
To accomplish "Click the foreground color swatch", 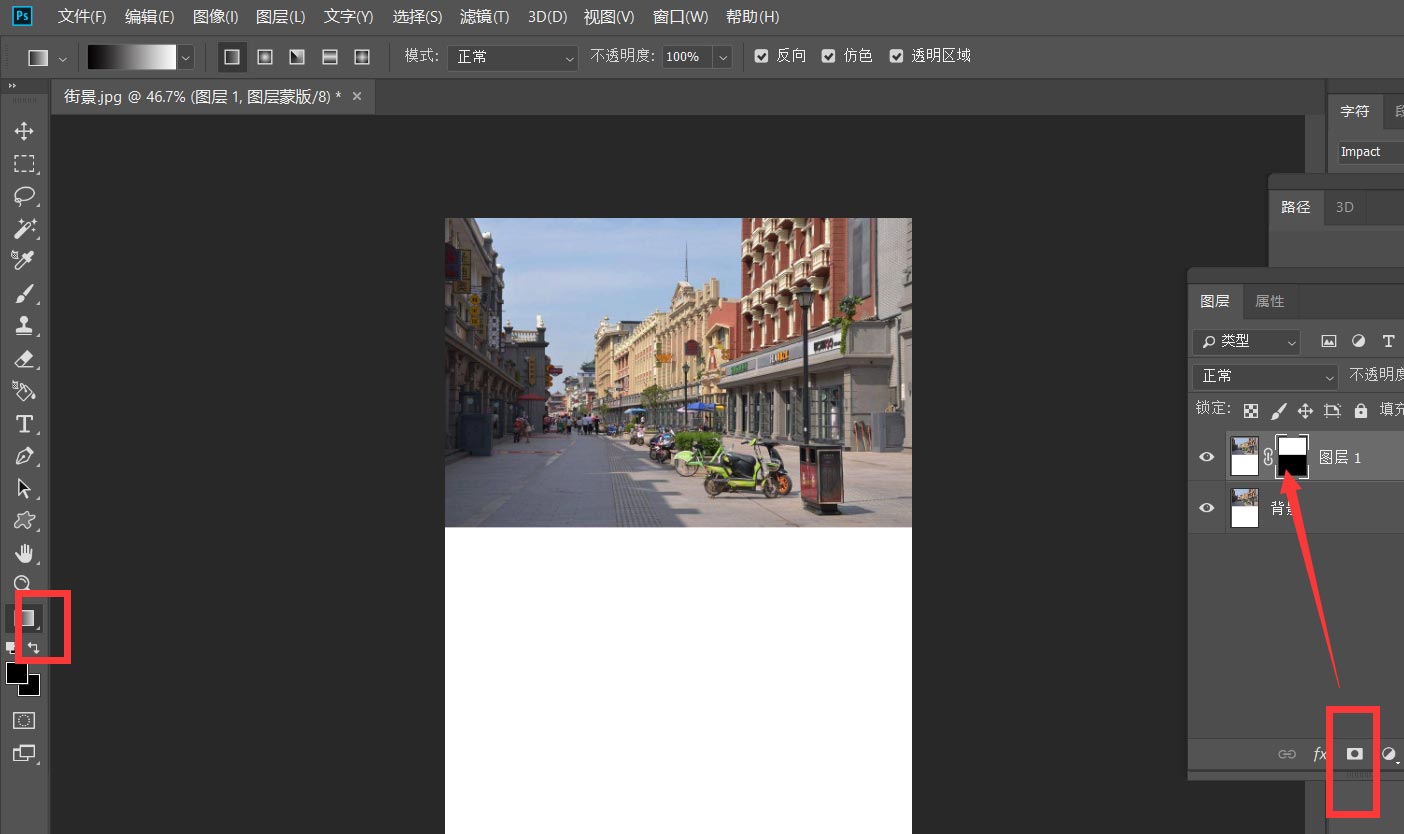I will click(x=16, y=673).
